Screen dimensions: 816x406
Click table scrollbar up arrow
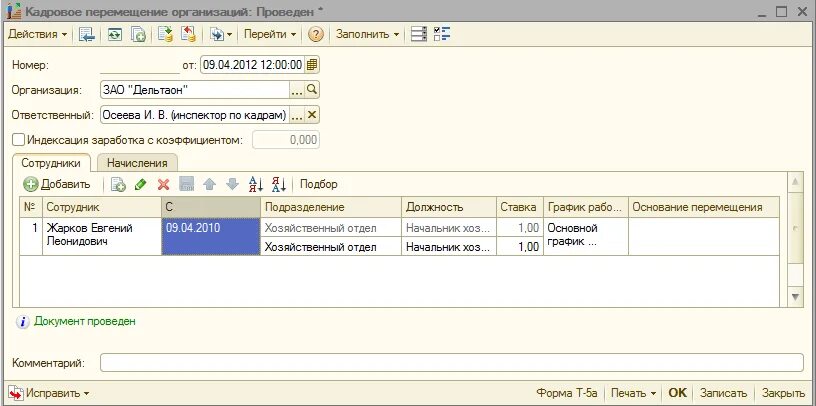(795, 182)
